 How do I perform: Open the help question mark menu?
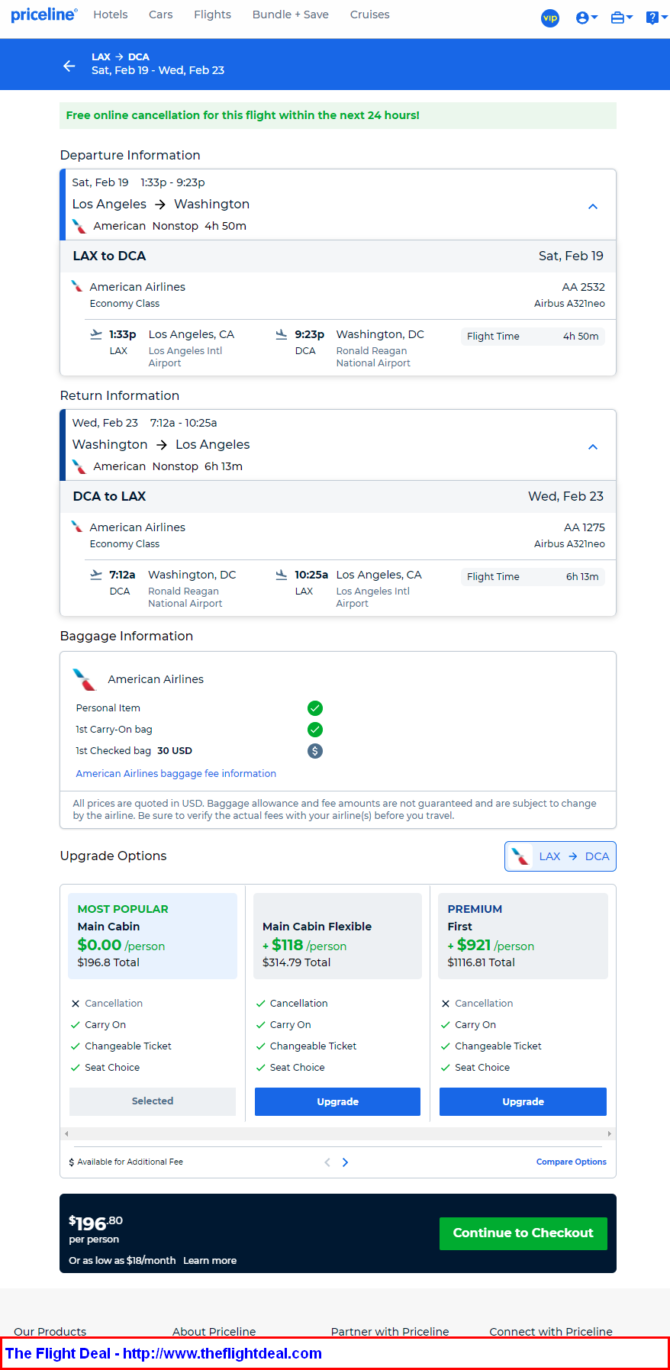(653, 18)
